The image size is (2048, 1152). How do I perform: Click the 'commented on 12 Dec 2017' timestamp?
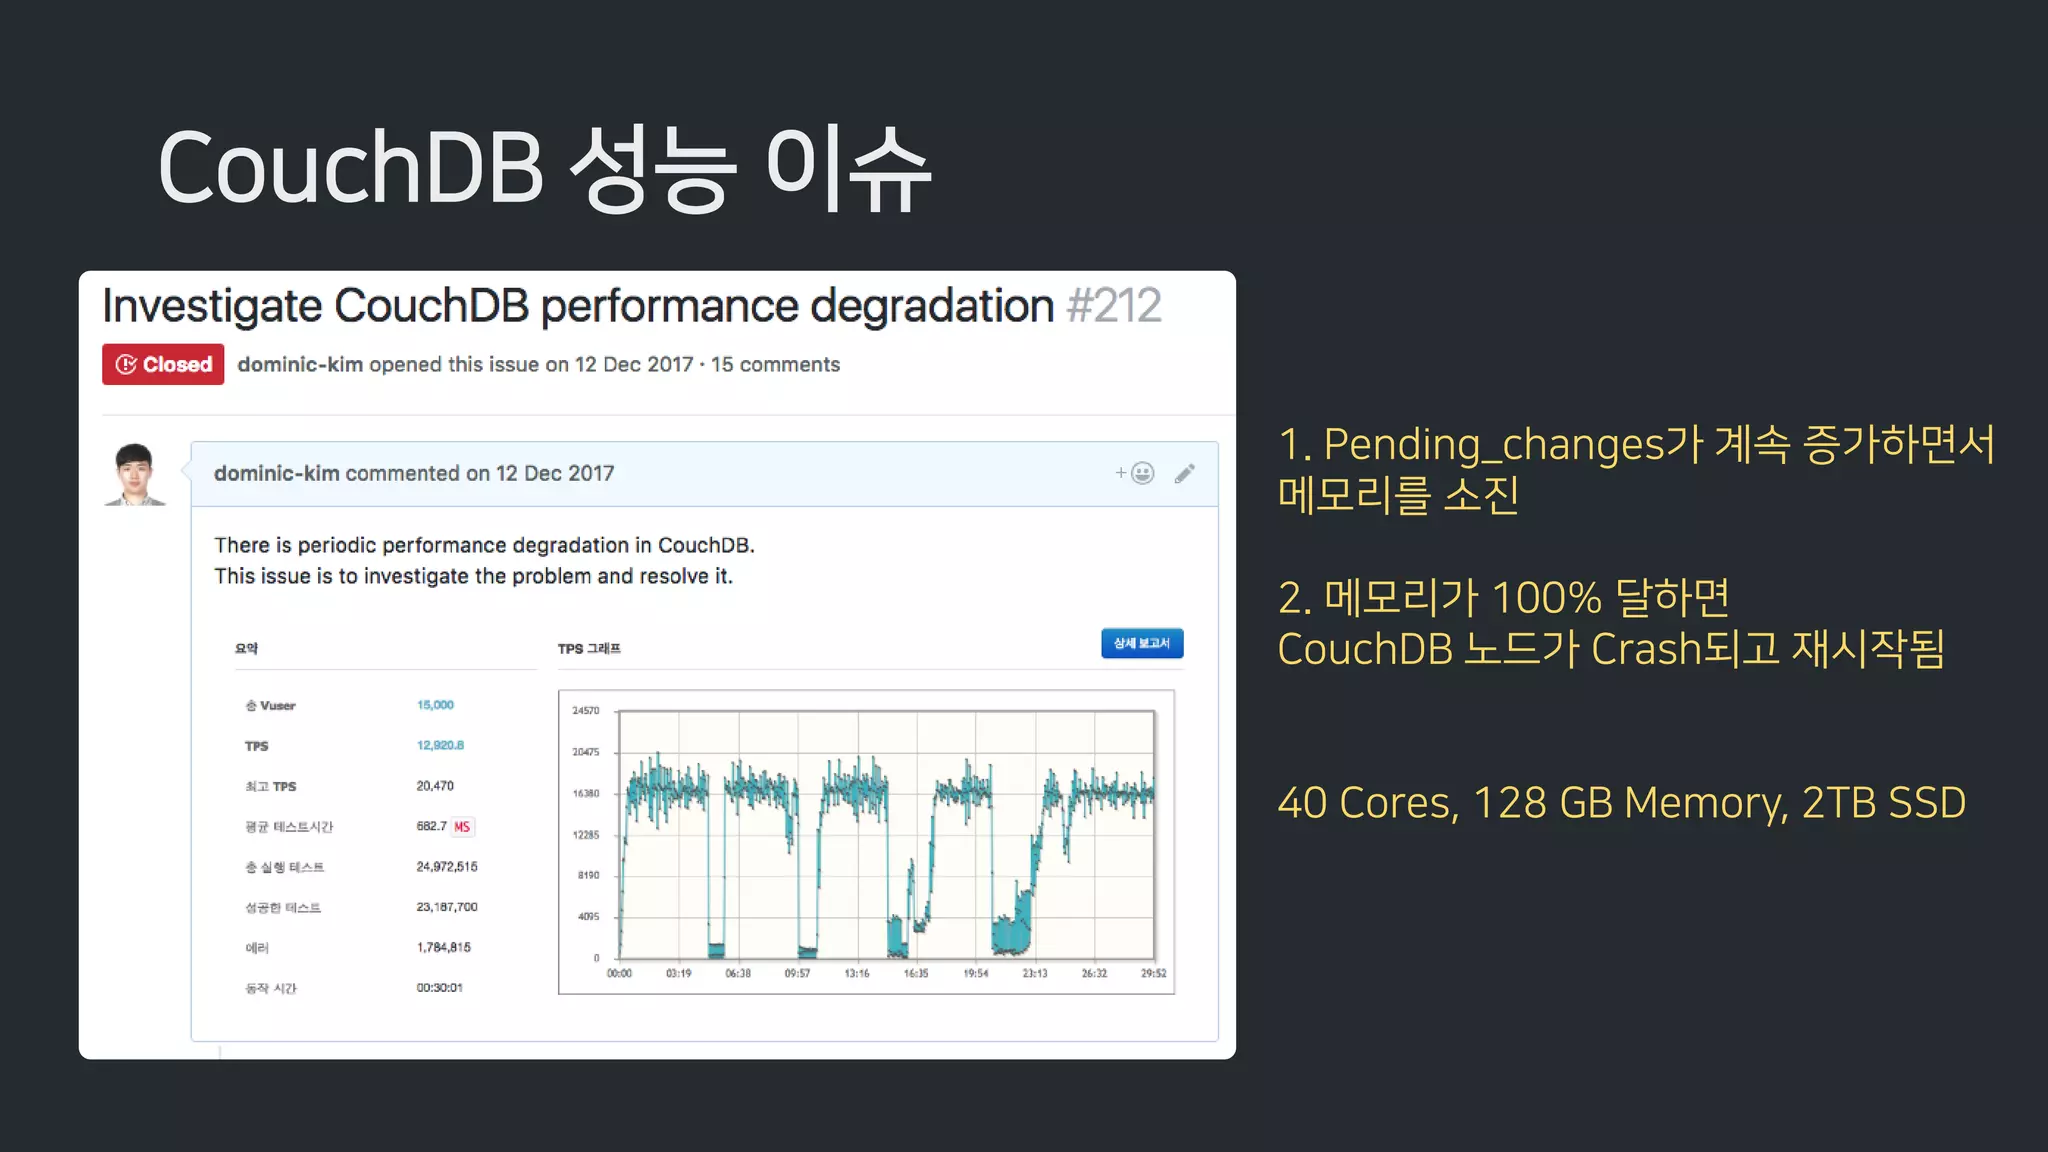point(480,474)
